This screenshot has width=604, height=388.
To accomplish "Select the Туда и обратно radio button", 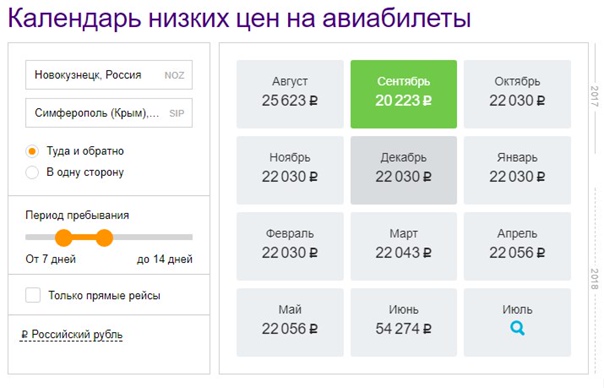I will 32,151.
